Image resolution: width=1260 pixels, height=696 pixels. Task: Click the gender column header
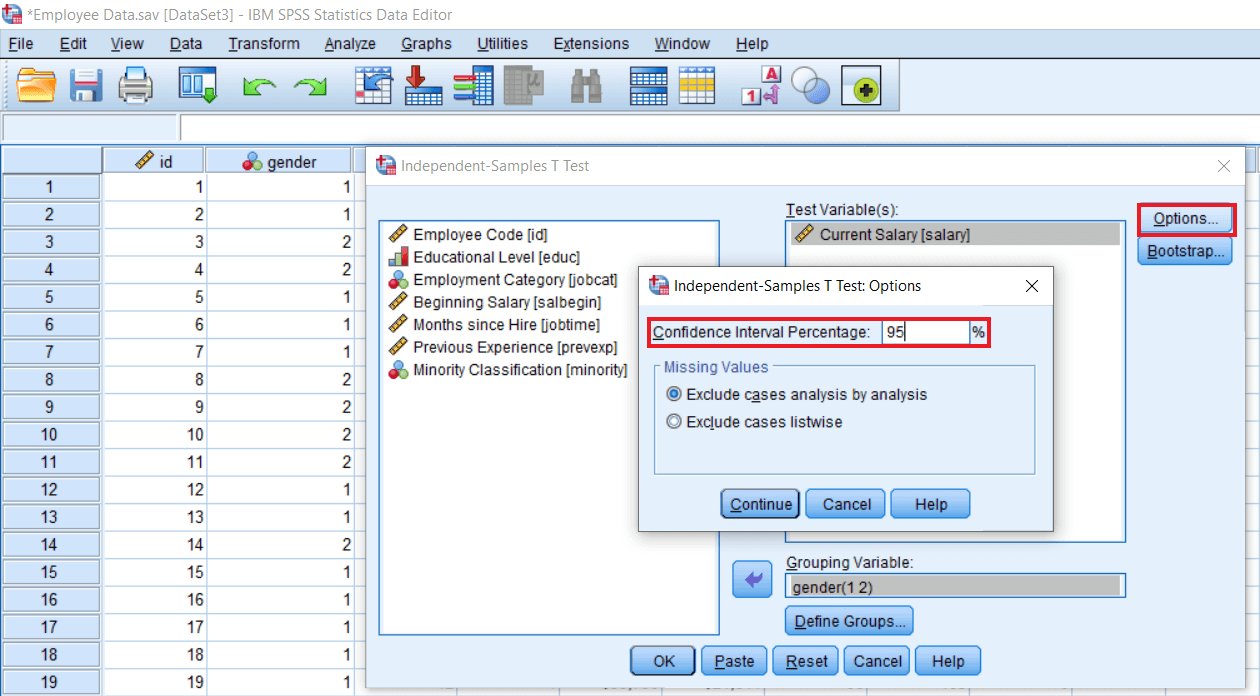point(279,161)
